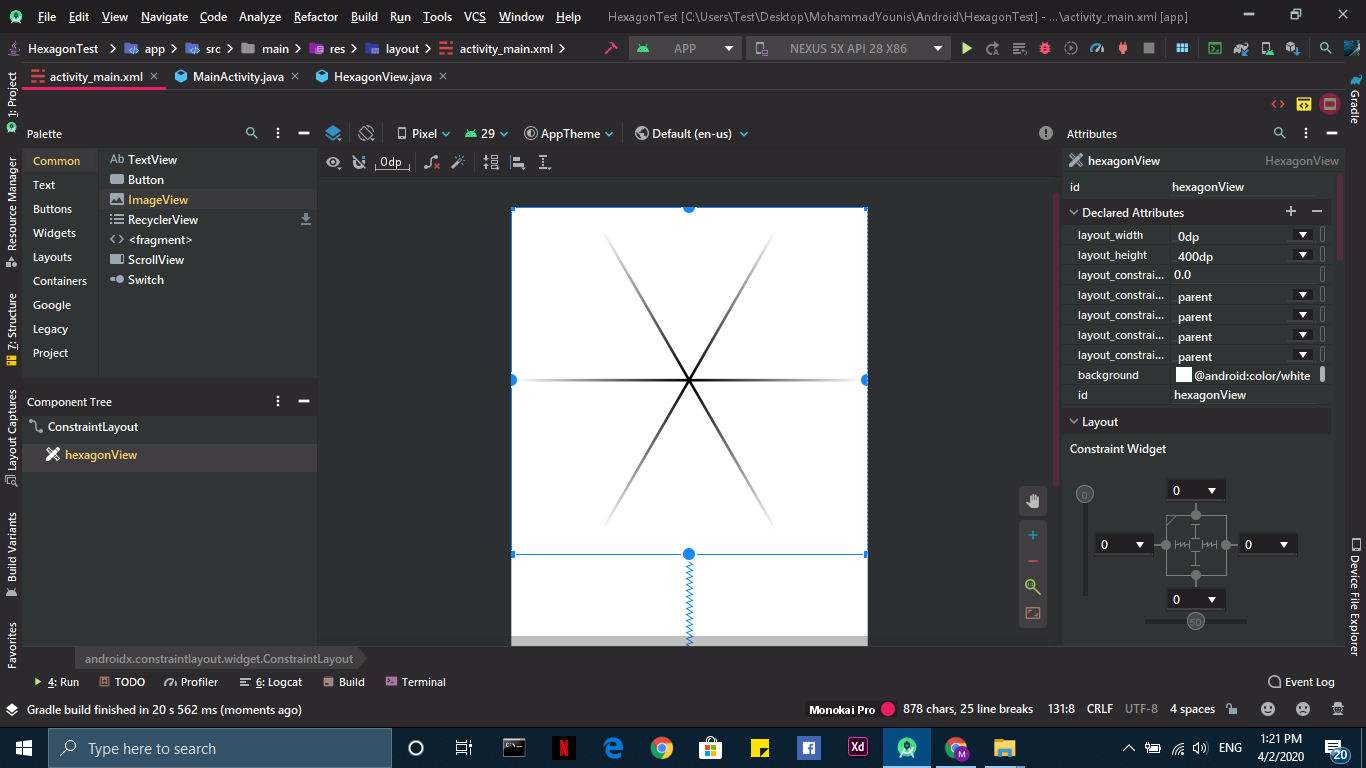Screen dimensions: 1366x768
Task: Select ImageView in the Palette list
Action: (x=208, y=200)
